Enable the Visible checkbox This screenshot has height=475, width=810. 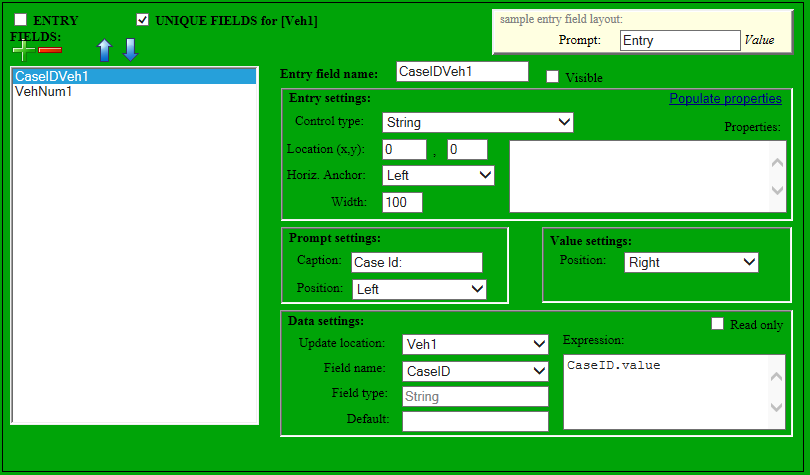pos(552,77)
